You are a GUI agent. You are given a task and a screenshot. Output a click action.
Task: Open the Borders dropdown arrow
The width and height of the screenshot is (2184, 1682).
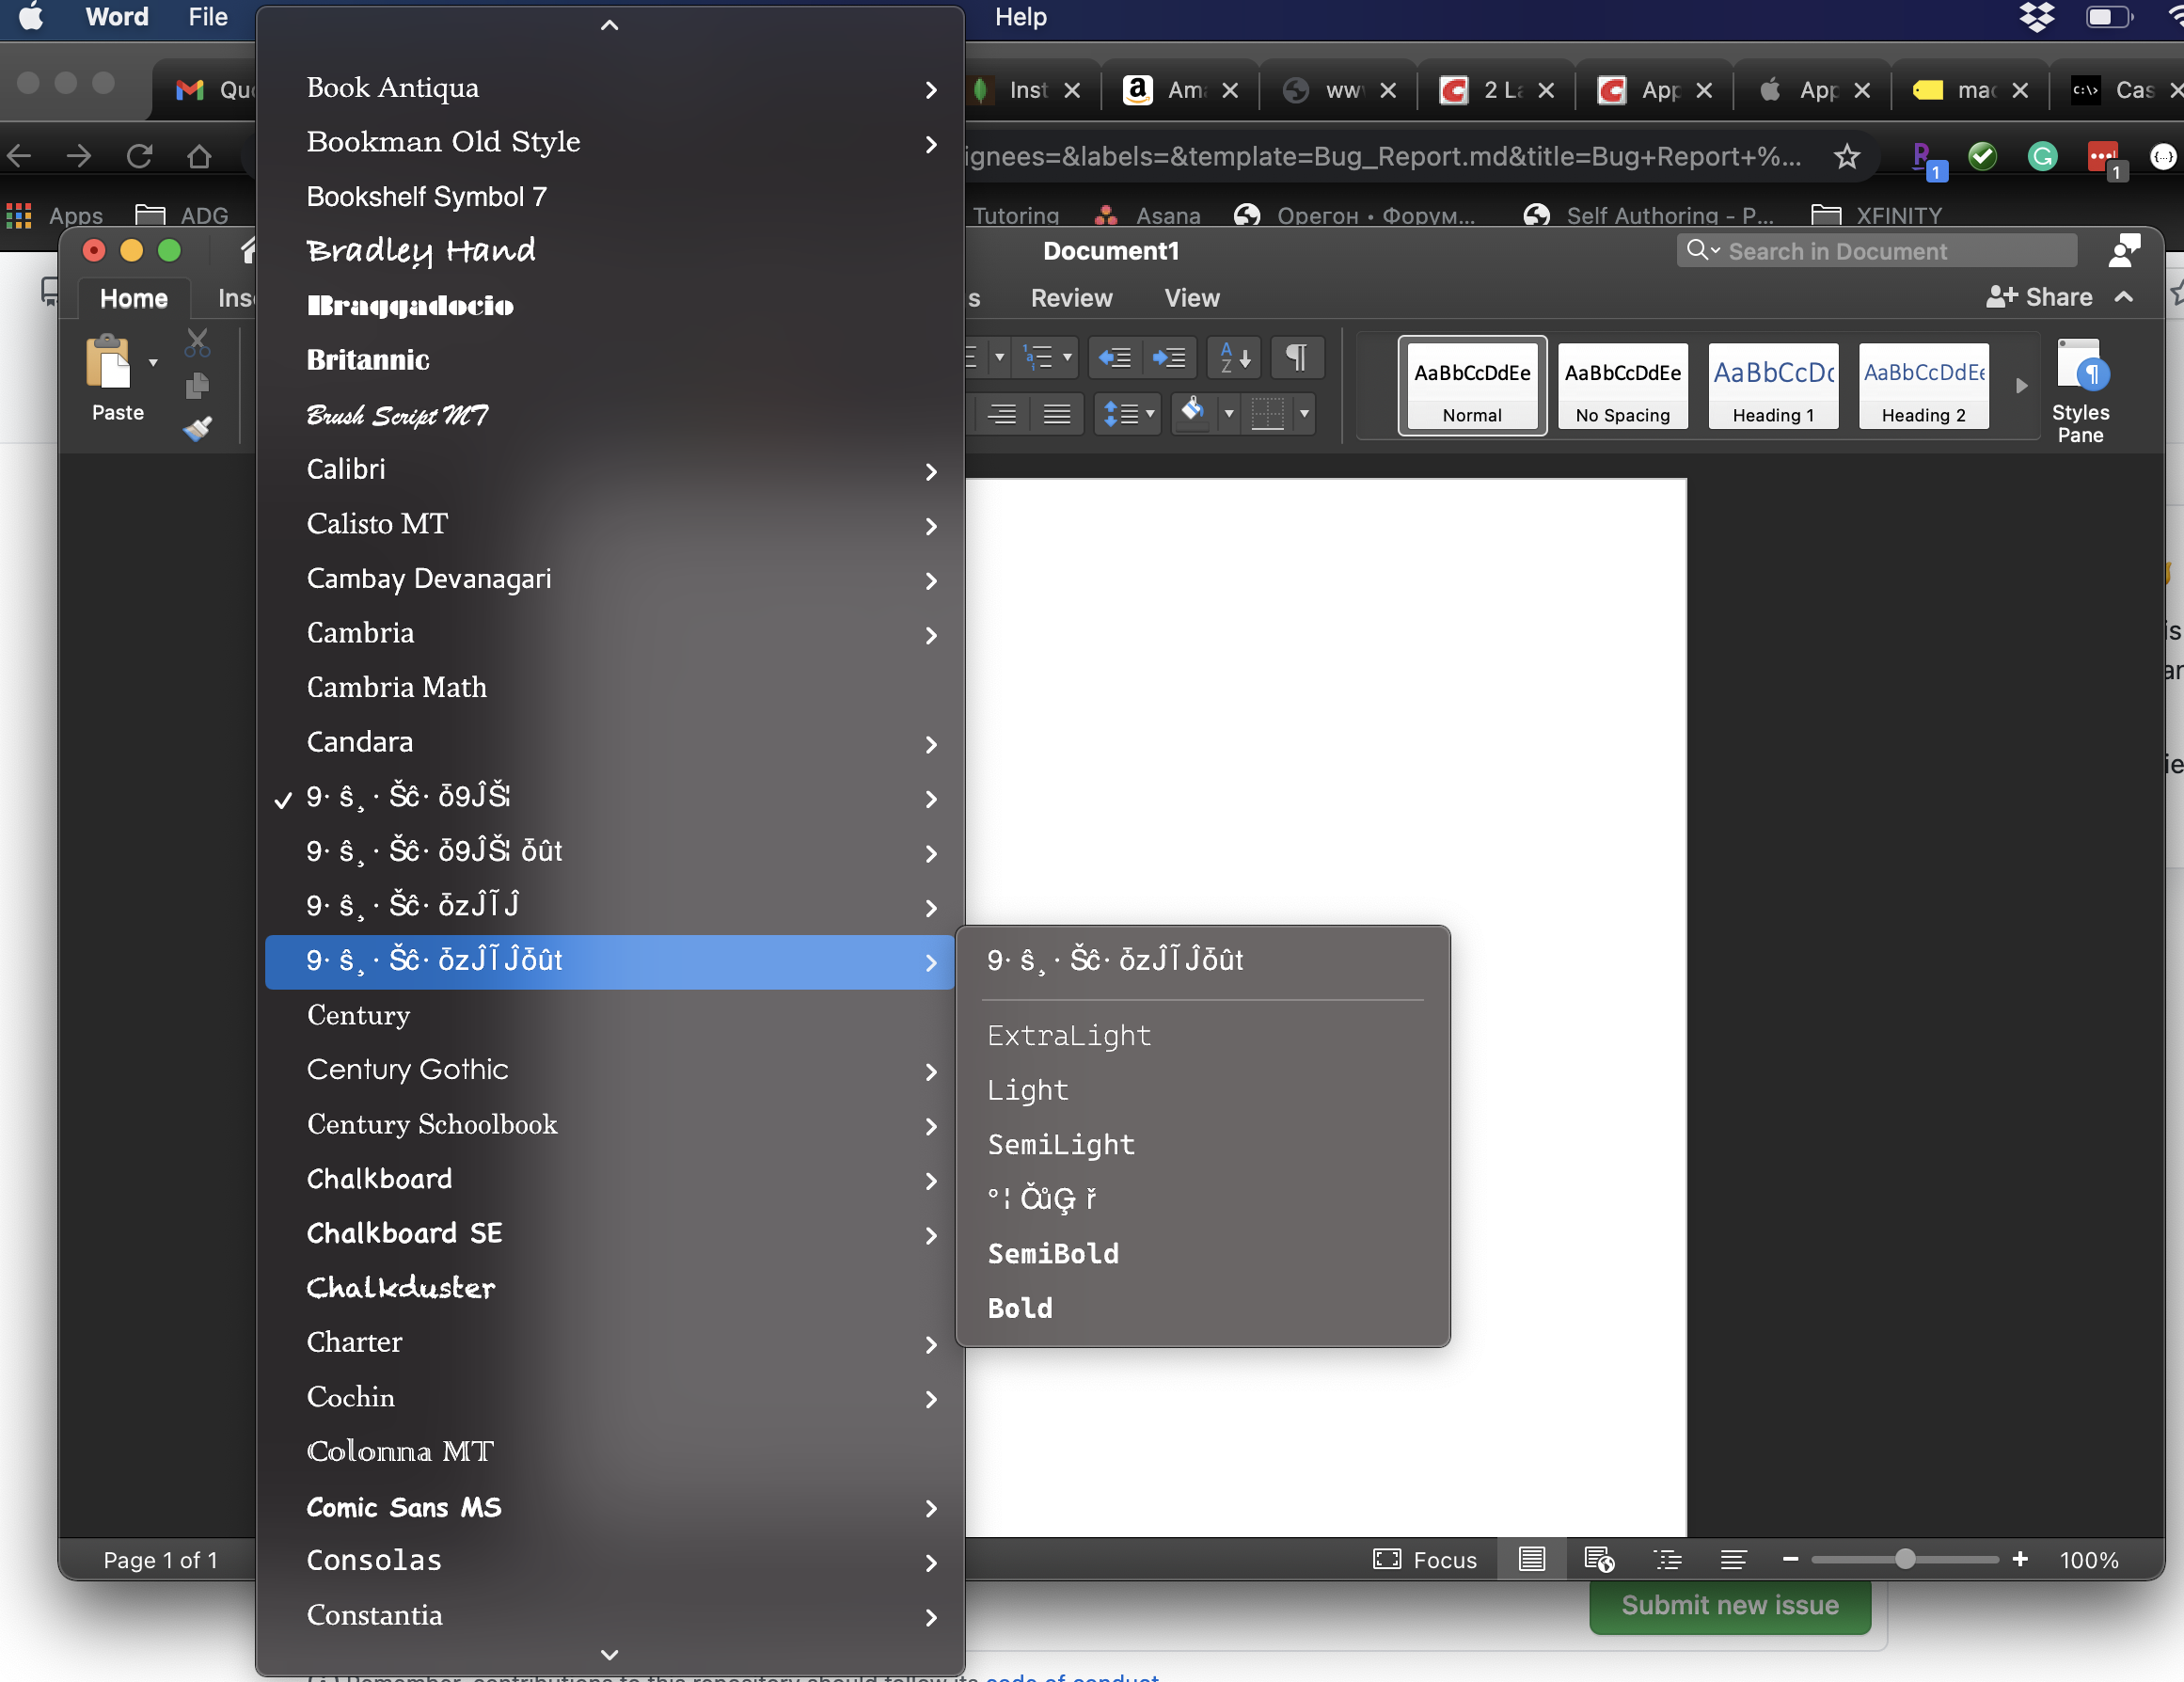click(x=1304, y=414)
